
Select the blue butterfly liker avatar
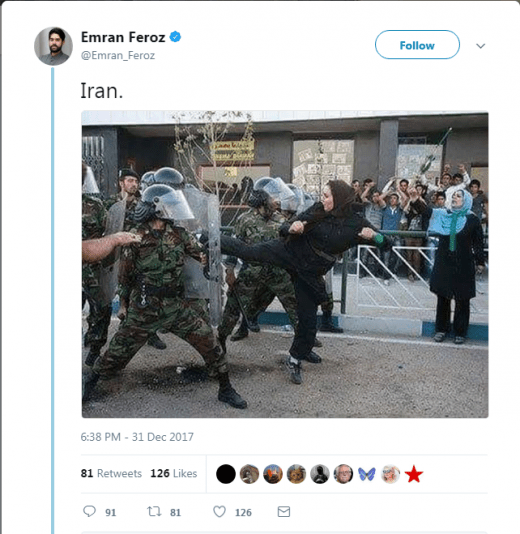coord(367,474)
